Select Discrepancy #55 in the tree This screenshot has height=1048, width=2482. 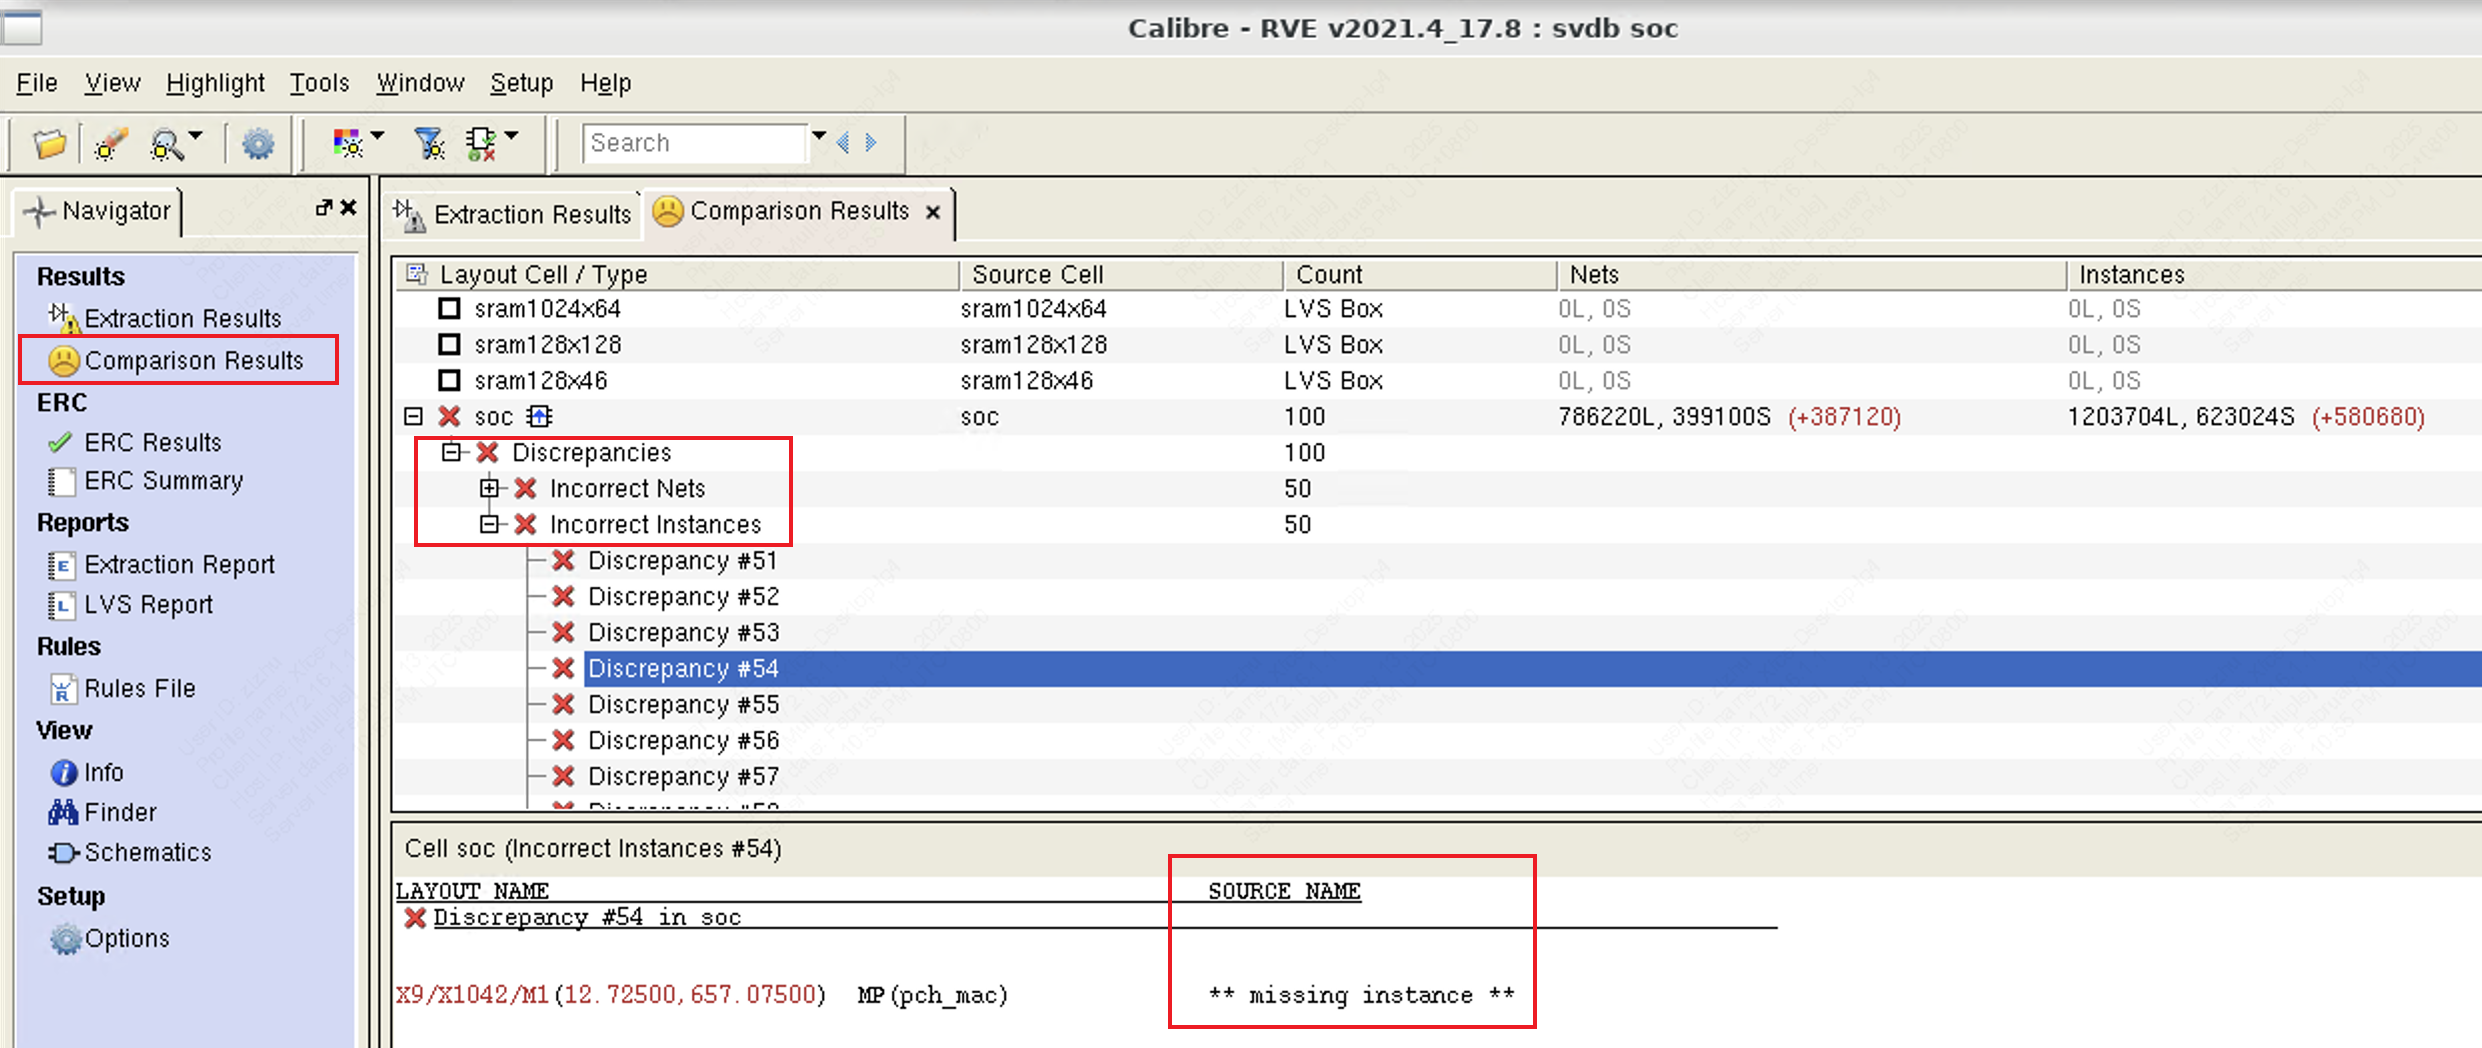pyautogui.click(x=683, y=705)
